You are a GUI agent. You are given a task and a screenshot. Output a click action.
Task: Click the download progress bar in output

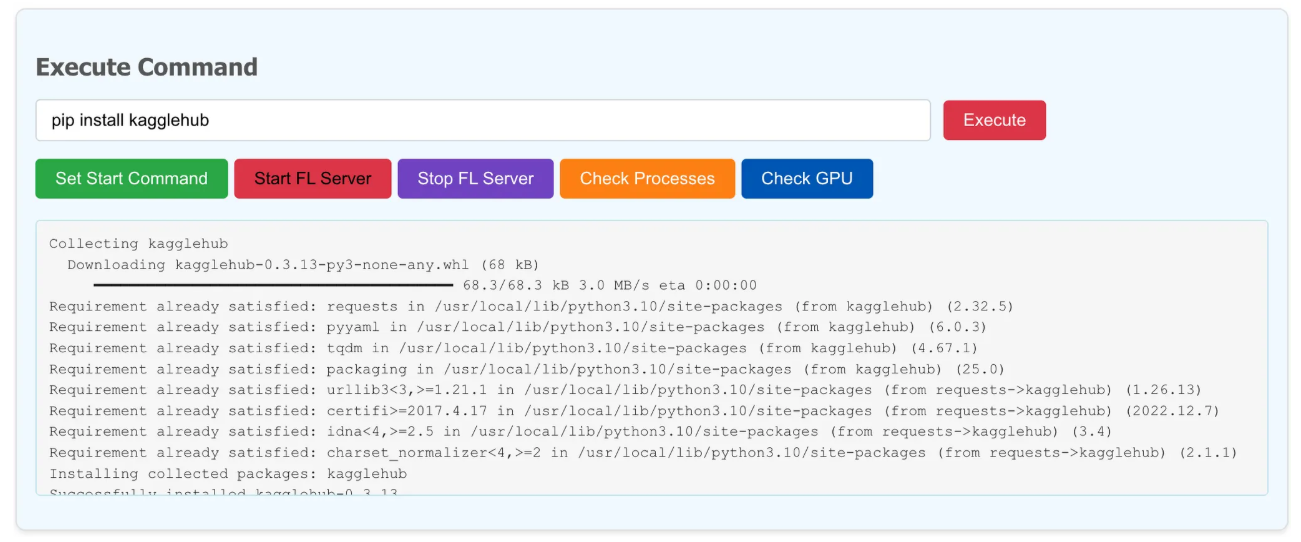click(272, 285)
